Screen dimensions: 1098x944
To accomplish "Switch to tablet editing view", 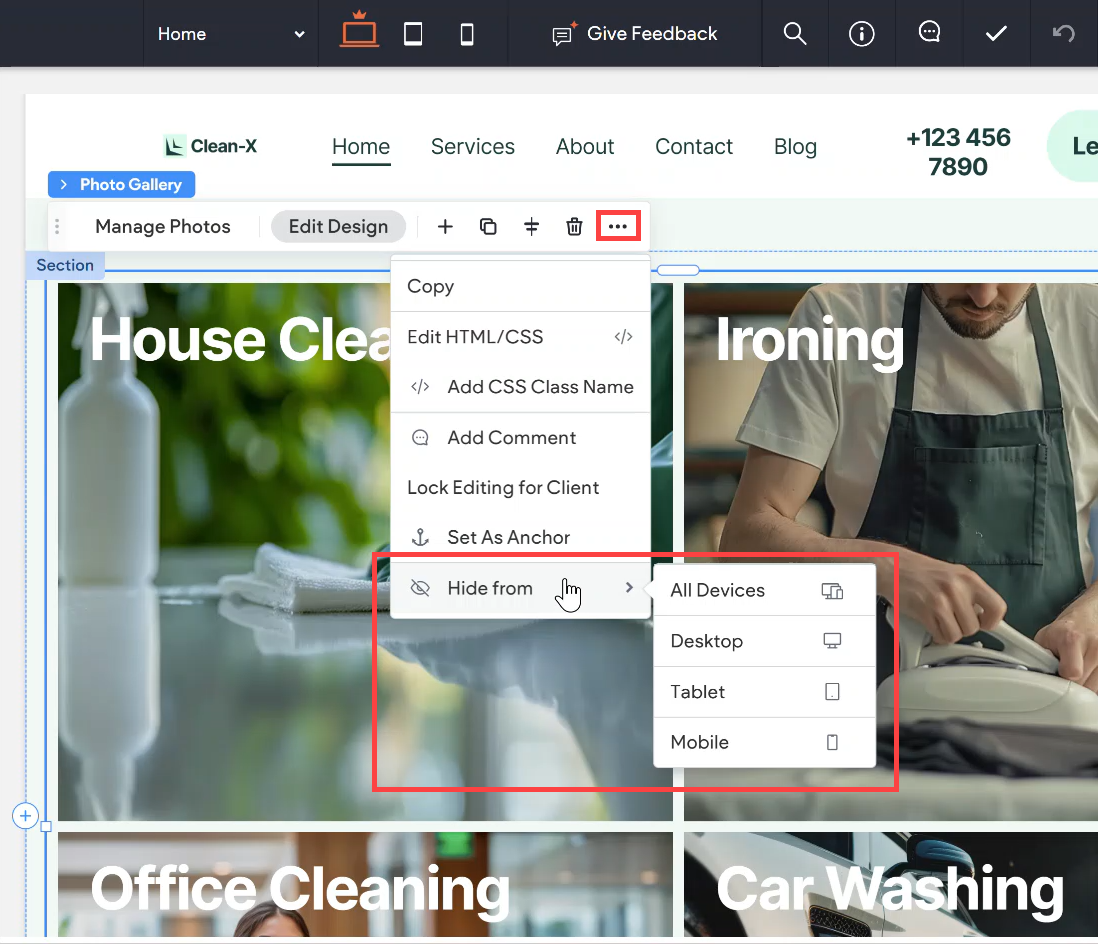I will coord(413,33).
